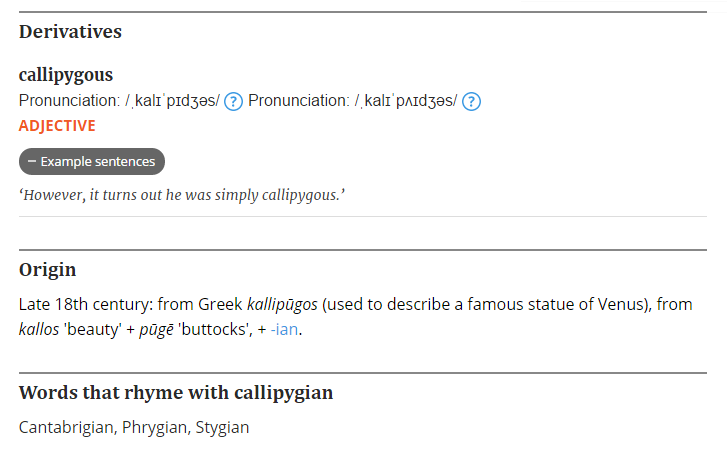Open the -ian suffix link
The height and width of the screenshot is (450, 727).
coord(284,329)
